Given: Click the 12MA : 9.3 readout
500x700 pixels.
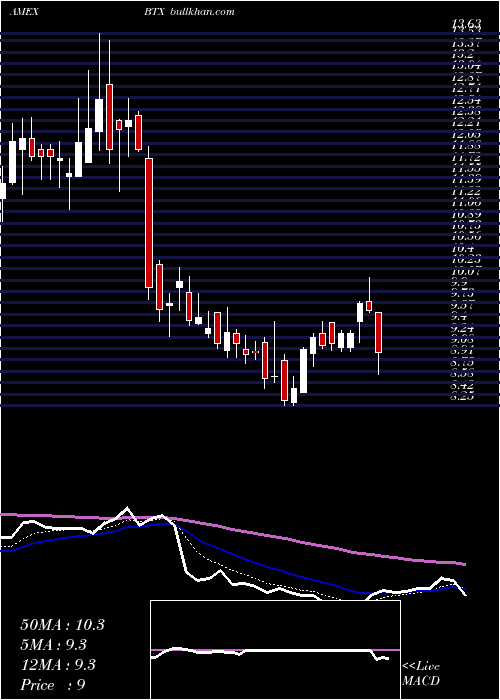Looking at the screenshot, I should [x=58, y=665].
